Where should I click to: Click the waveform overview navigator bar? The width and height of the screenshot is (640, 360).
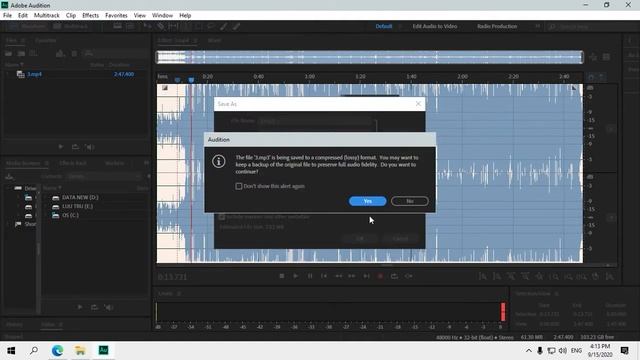pyautogui.click(x=370, y=57)
